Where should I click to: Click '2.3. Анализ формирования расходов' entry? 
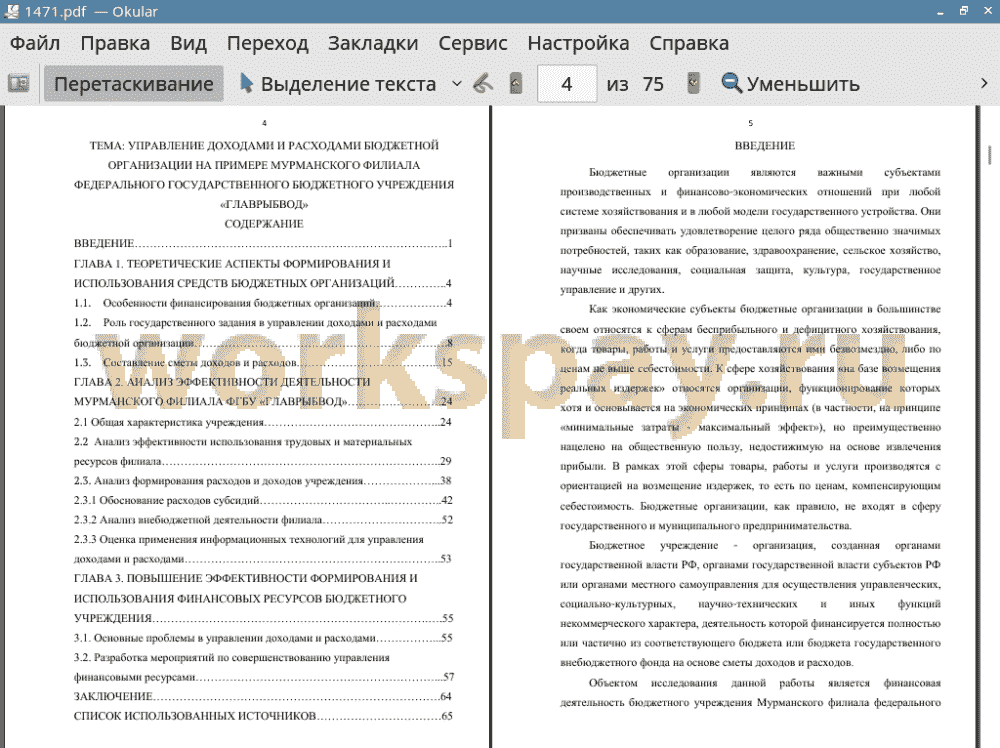coord(263,481)
